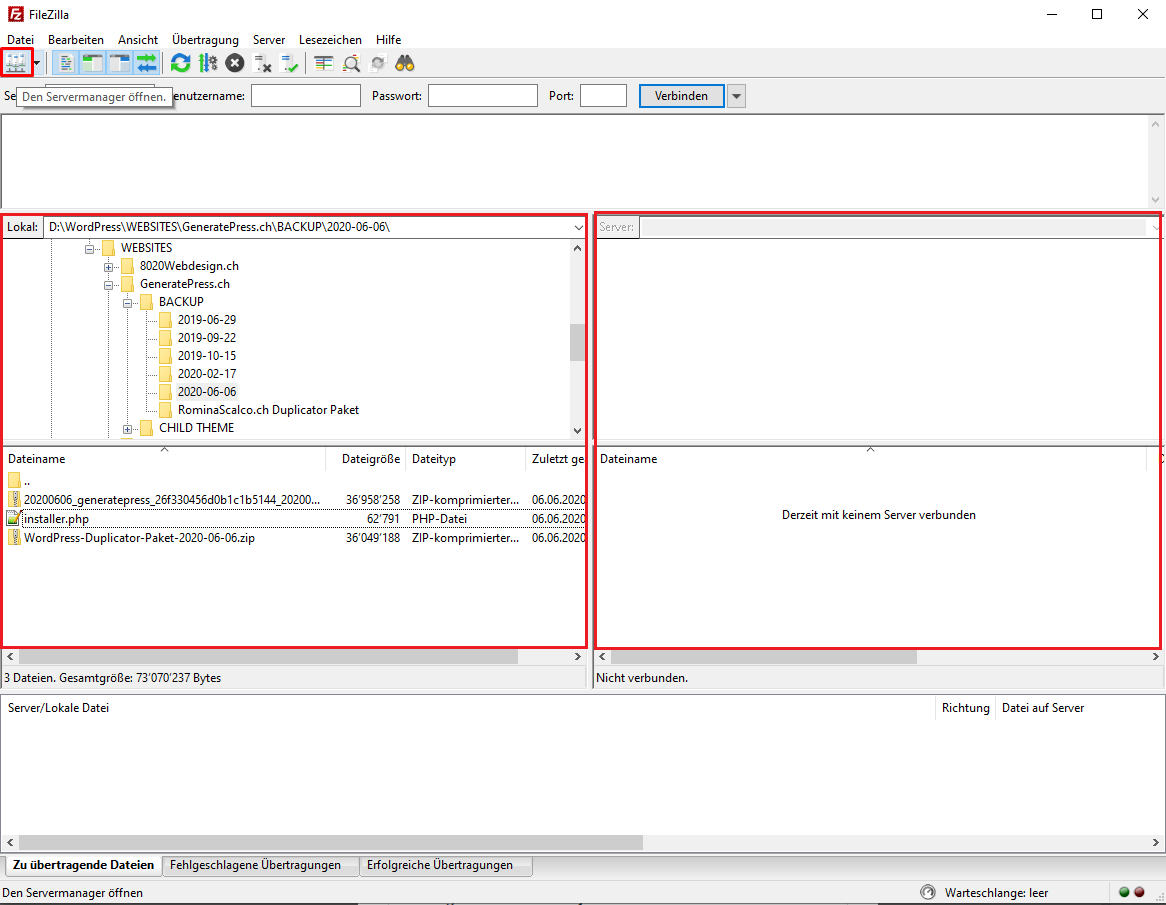Screen dimensions: 1166x905
Task: Expand 8020Webdesign.ch tree node
Action: tap(109, 266)
